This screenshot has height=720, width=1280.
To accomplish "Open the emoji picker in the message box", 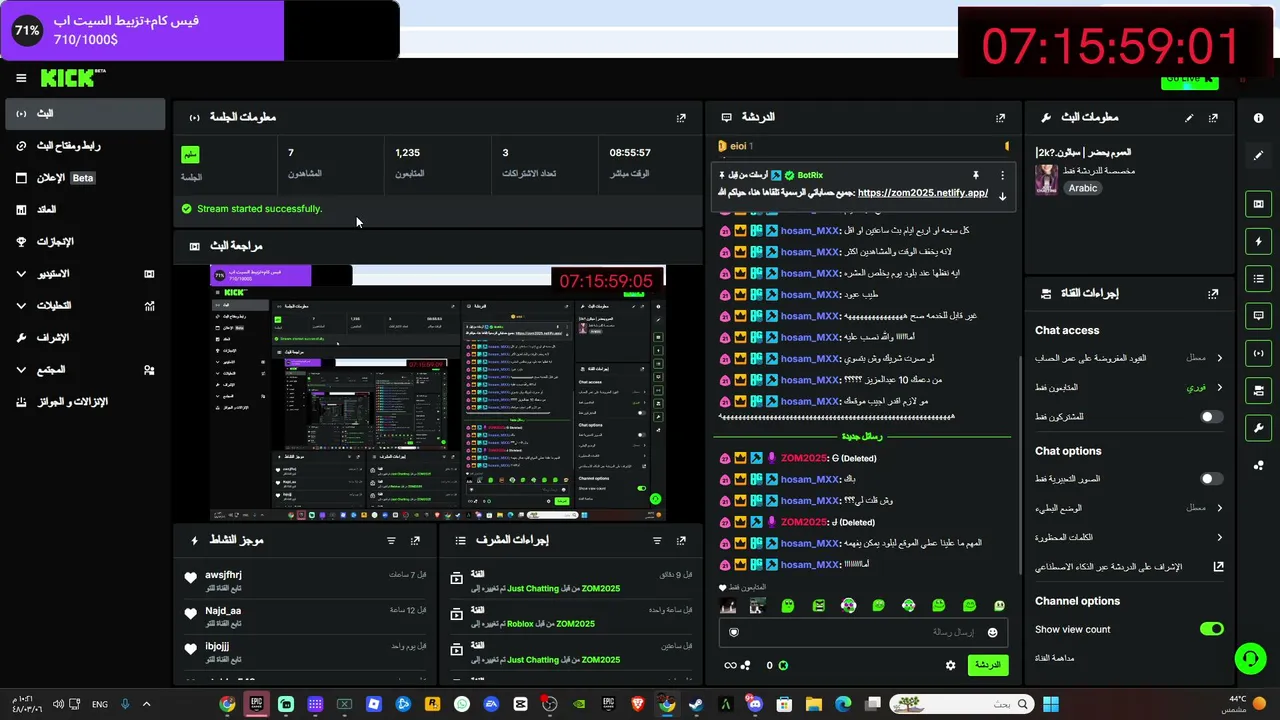I will coord(992,632).
